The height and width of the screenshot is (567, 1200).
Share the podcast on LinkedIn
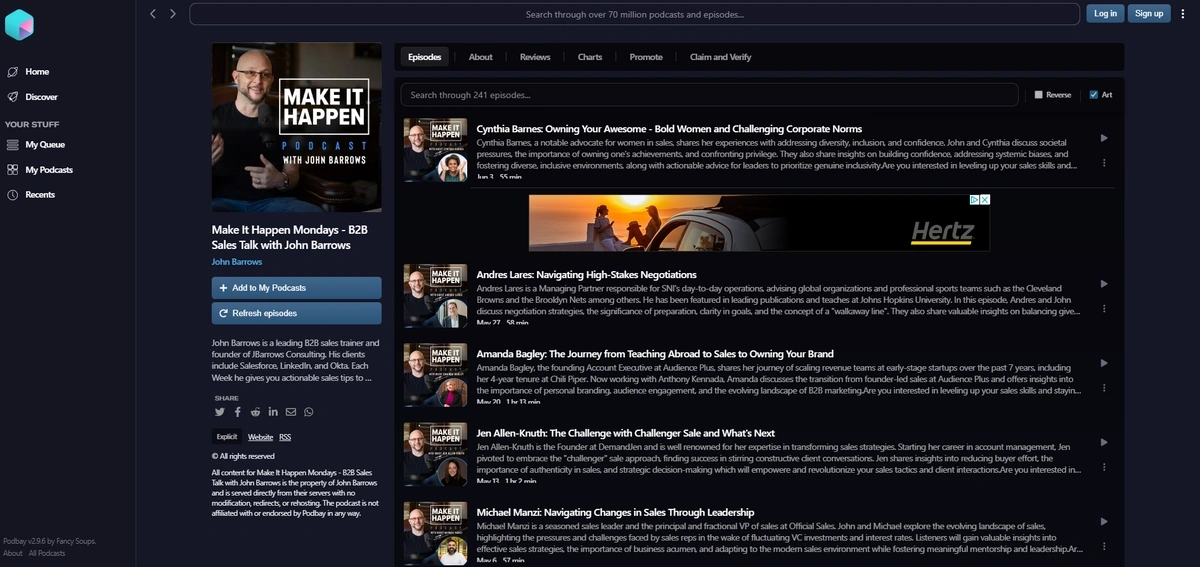pos(273,412)
